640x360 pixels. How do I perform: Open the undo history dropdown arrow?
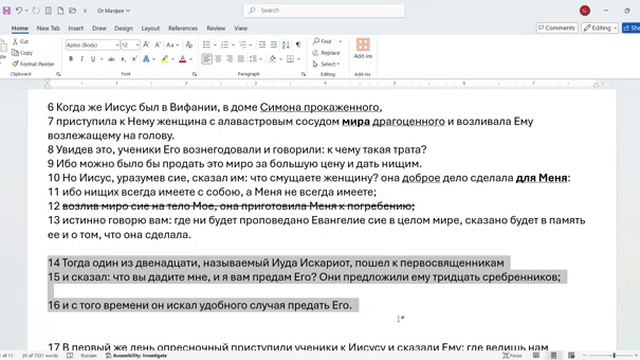coord(27,11)
